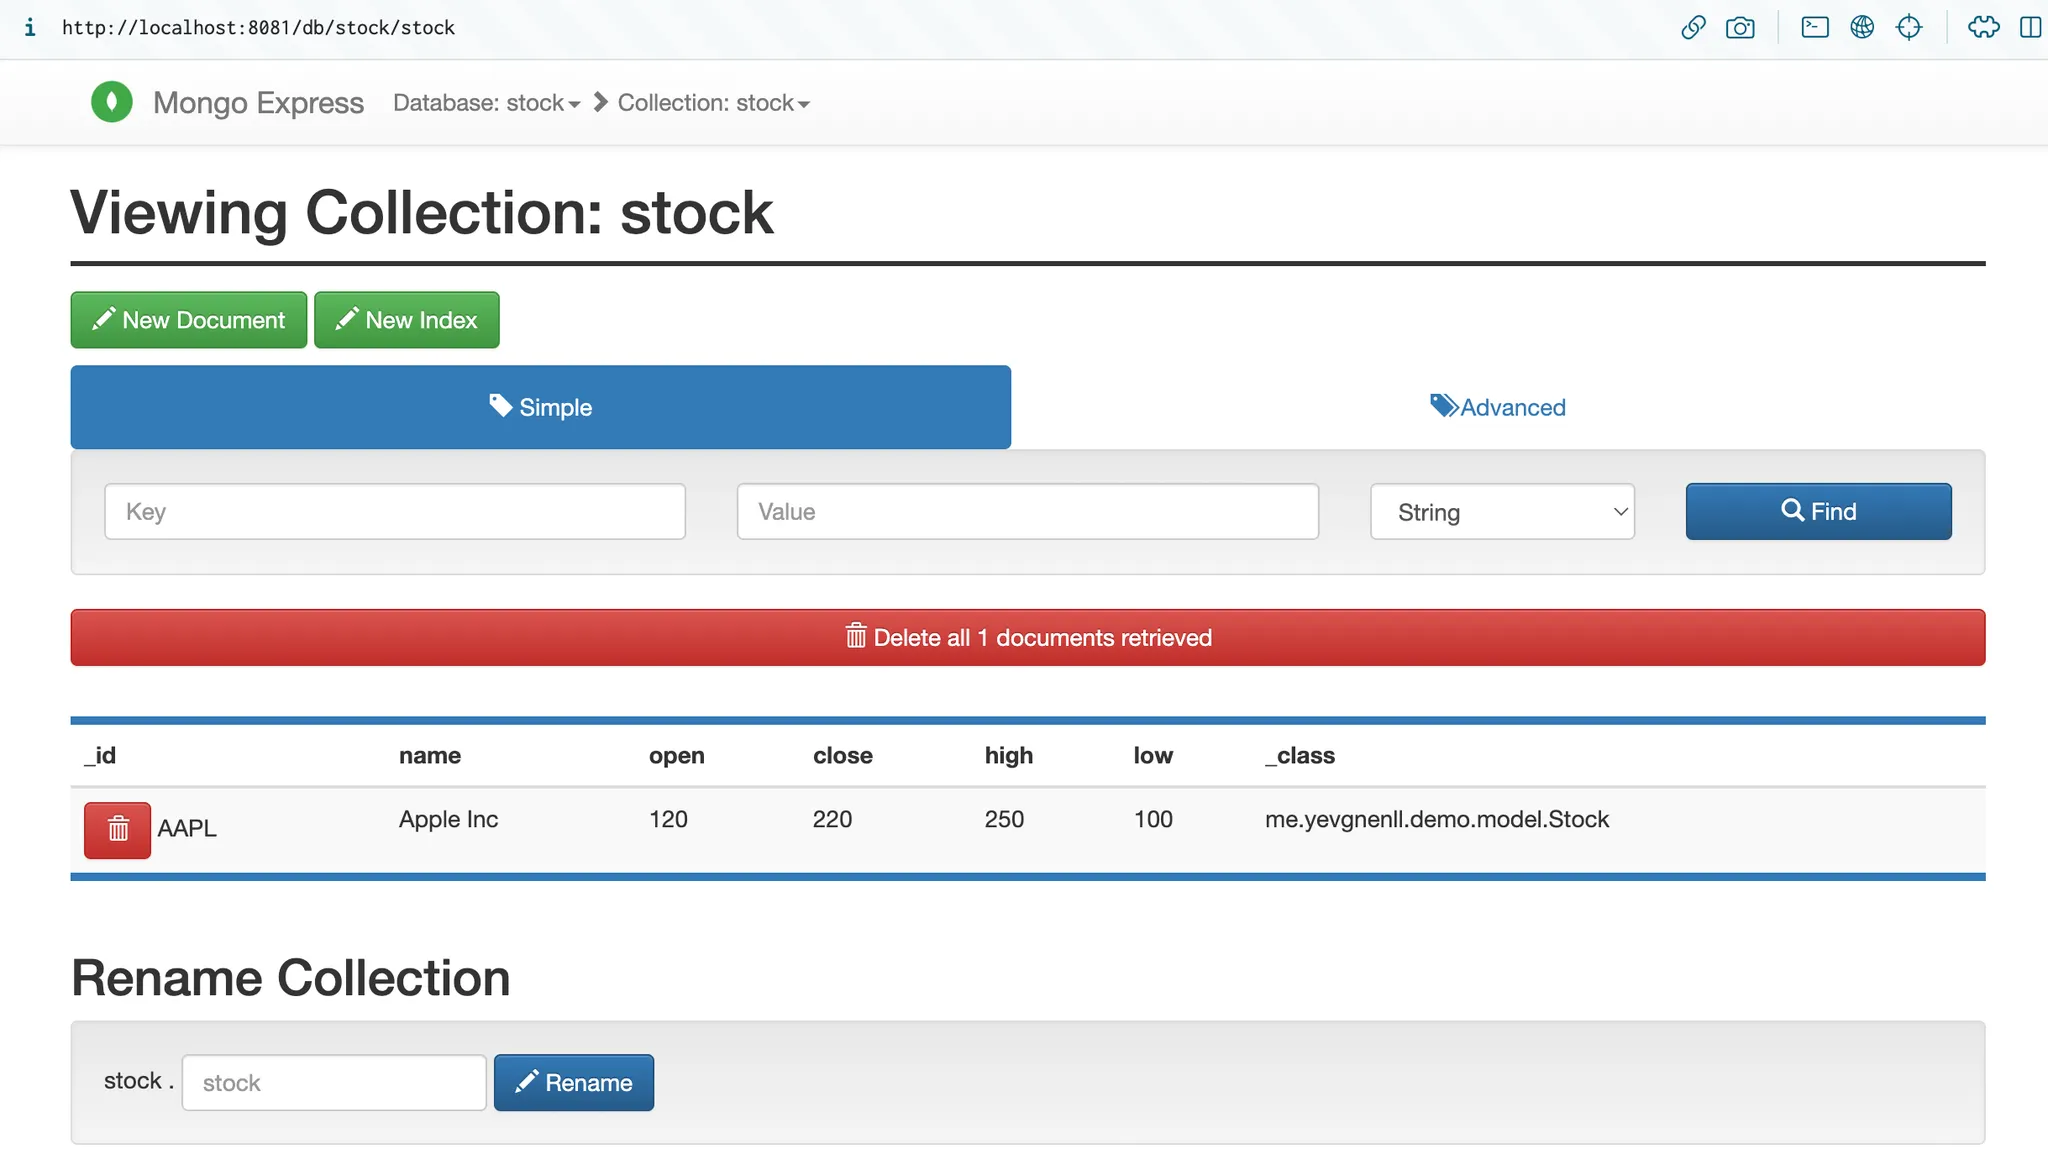Image resolution: width=2048 pixels, height=1169 pixels.
Task: Click the Key input field
Action: (x=395, y=512)
